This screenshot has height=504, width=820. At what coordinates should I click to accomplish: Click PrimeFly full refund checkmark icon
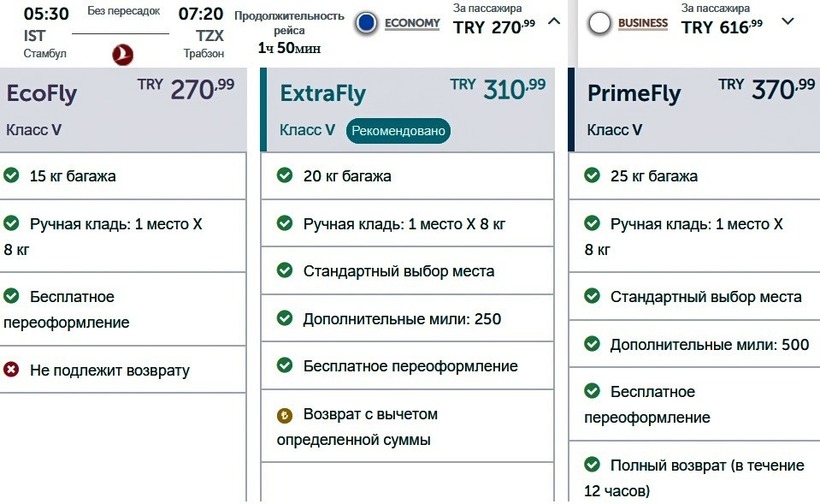click(x=592, y=465)
